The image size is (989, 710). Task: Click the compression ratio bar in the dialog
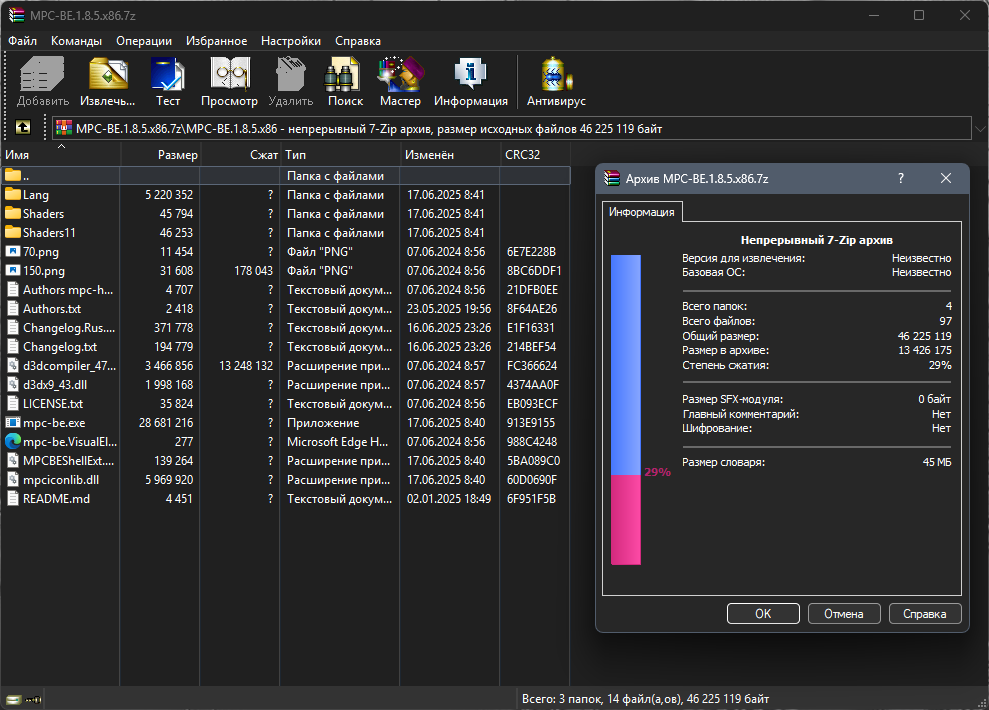[626, 410]
